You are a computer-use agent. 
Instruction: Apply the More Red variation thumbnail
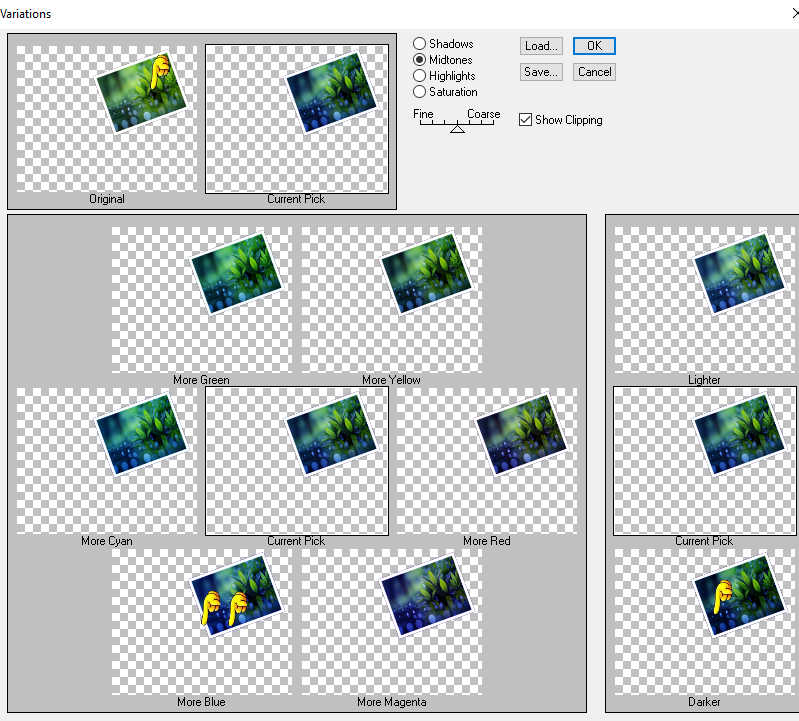coord(487,461)
